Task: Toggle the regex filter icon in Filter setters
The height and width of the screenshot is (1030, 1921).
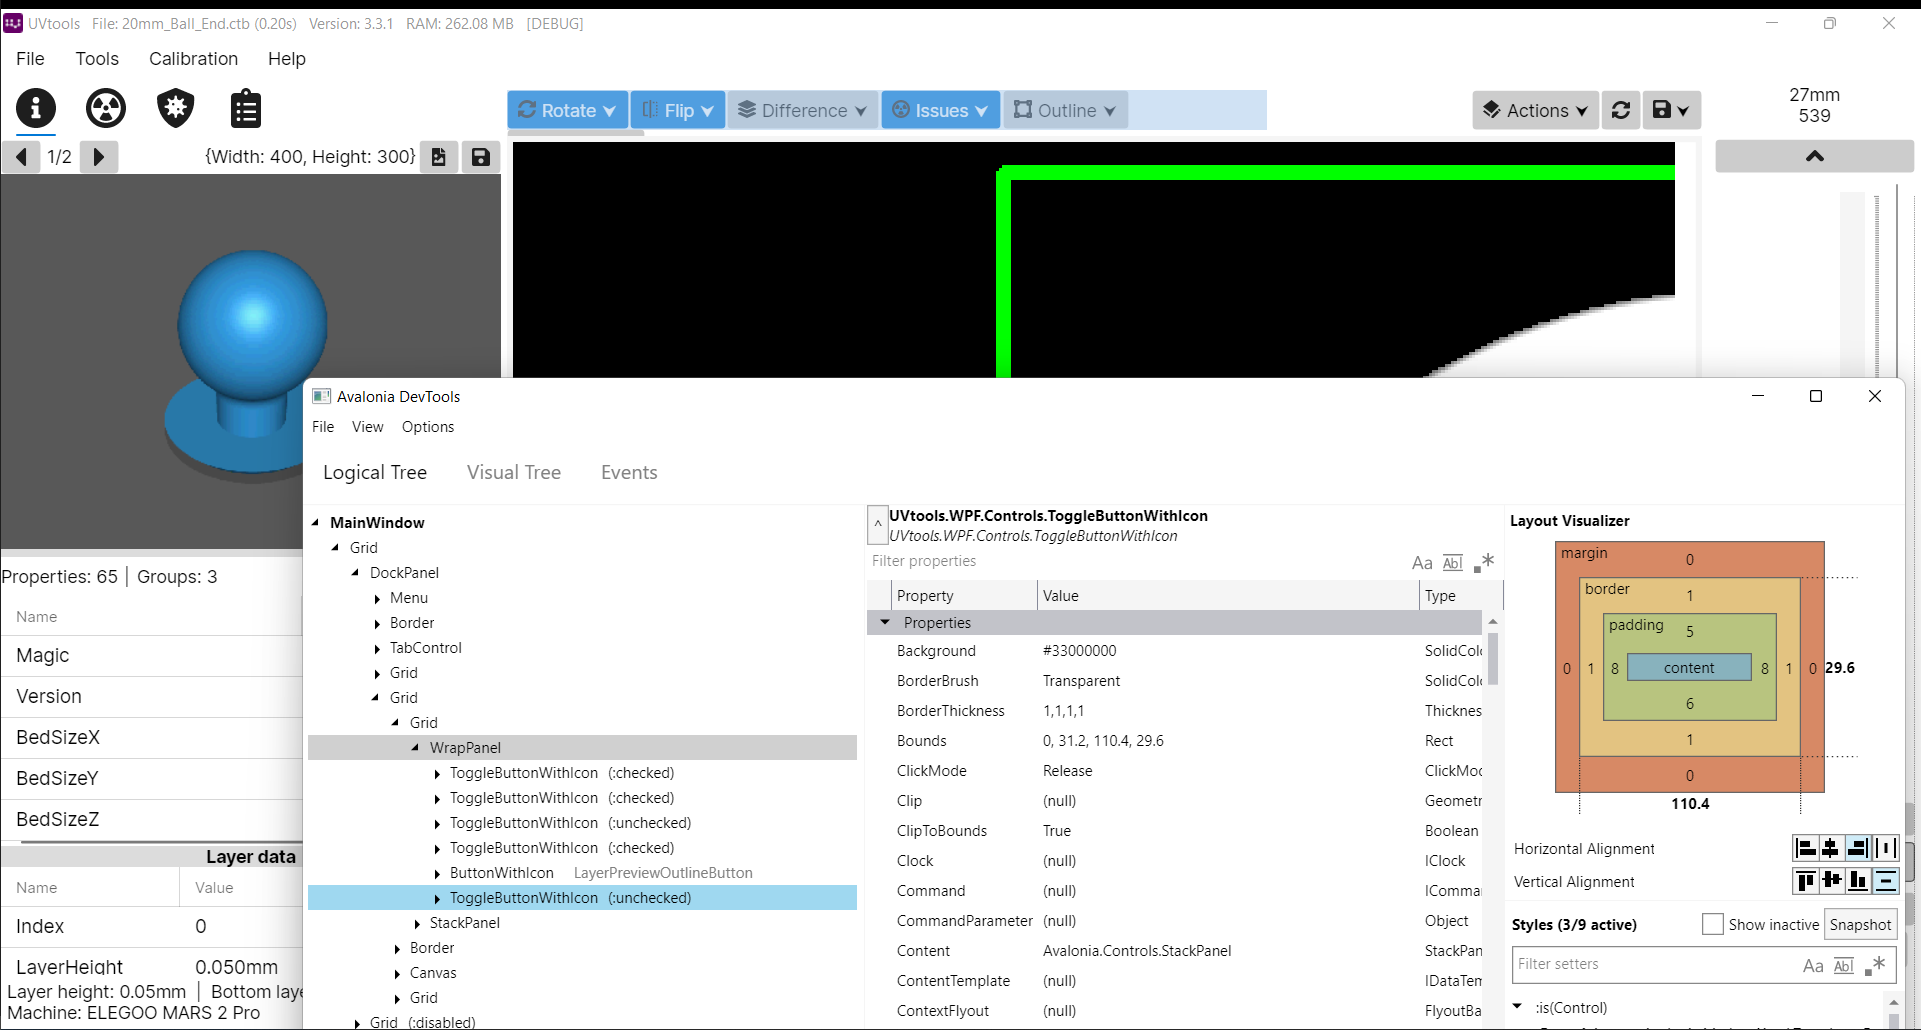Action: tap(1877, 965)
